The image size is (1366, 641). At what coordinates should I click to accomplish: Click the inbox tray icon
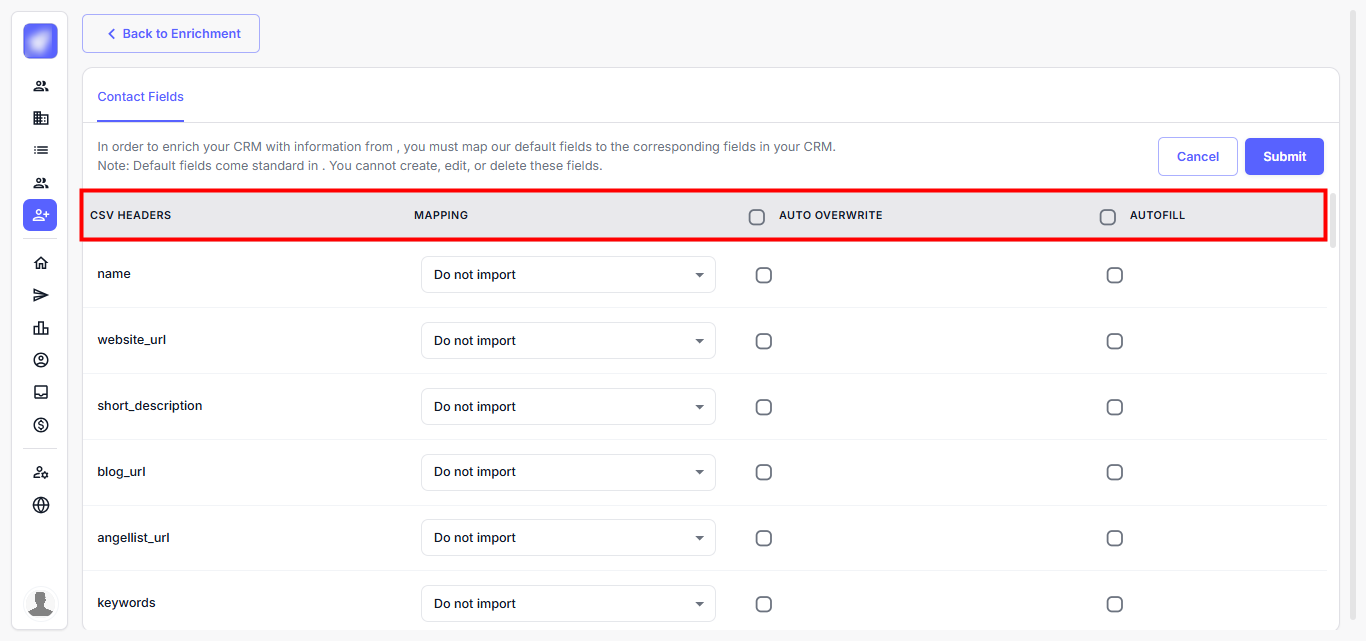point(41,392)
